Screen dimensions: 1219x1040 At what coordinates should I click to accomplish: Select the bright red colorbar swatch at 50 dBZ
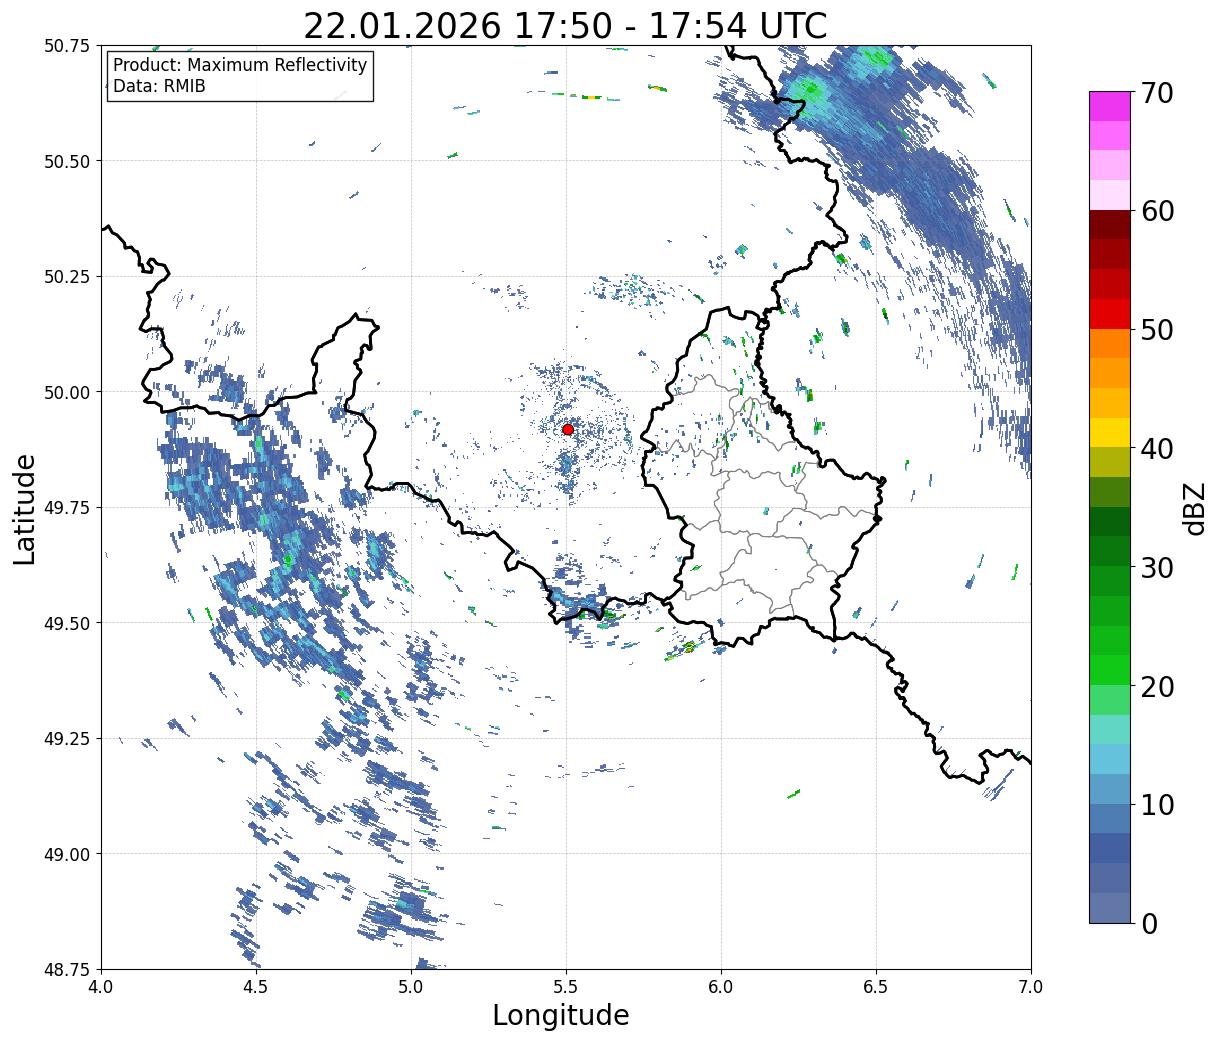click(1110, 314)
